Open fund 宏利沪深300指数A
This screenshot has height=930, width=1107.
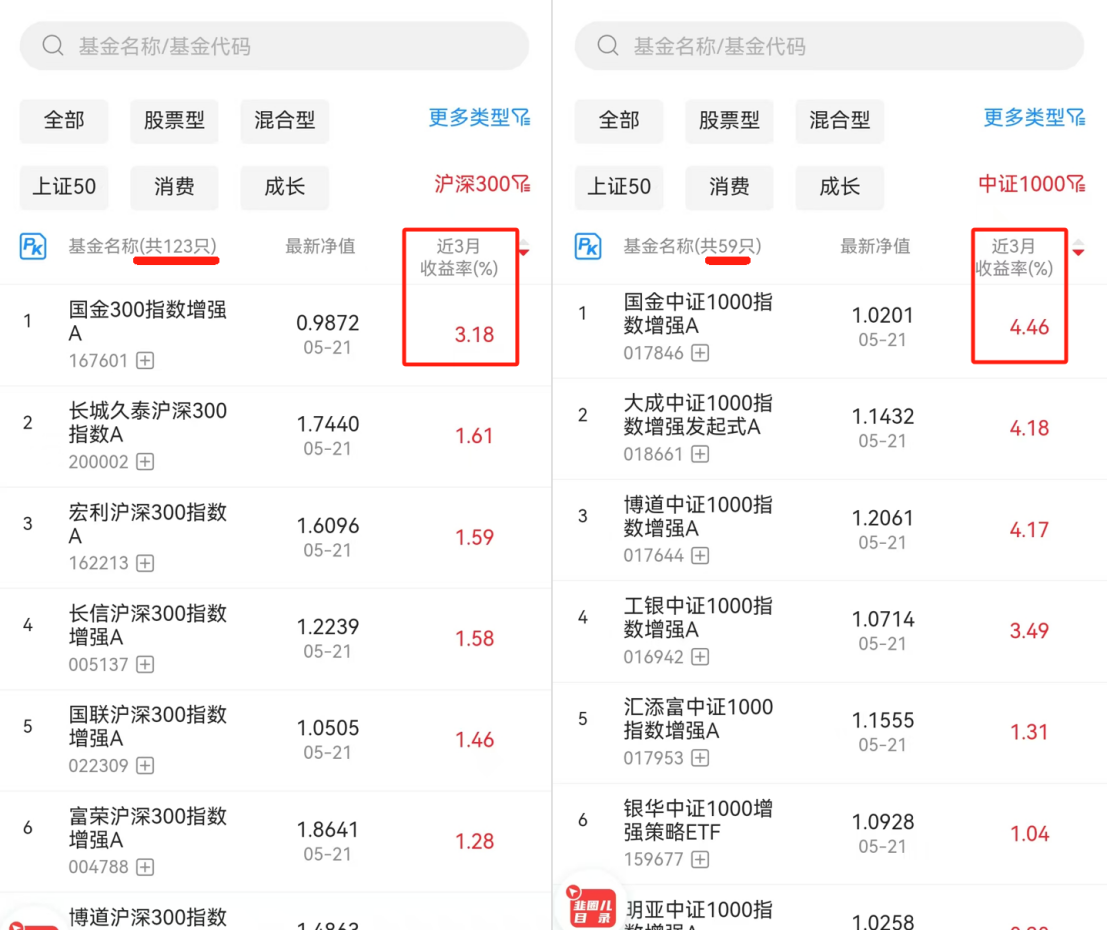pyautogui.click(x=148, y=524)
